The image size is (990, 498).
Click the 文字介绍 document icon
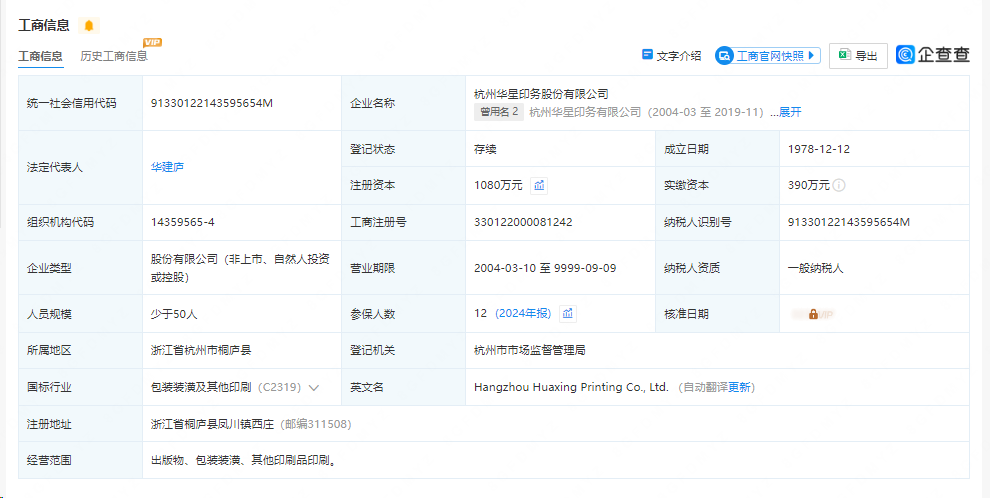pos(647,55)
